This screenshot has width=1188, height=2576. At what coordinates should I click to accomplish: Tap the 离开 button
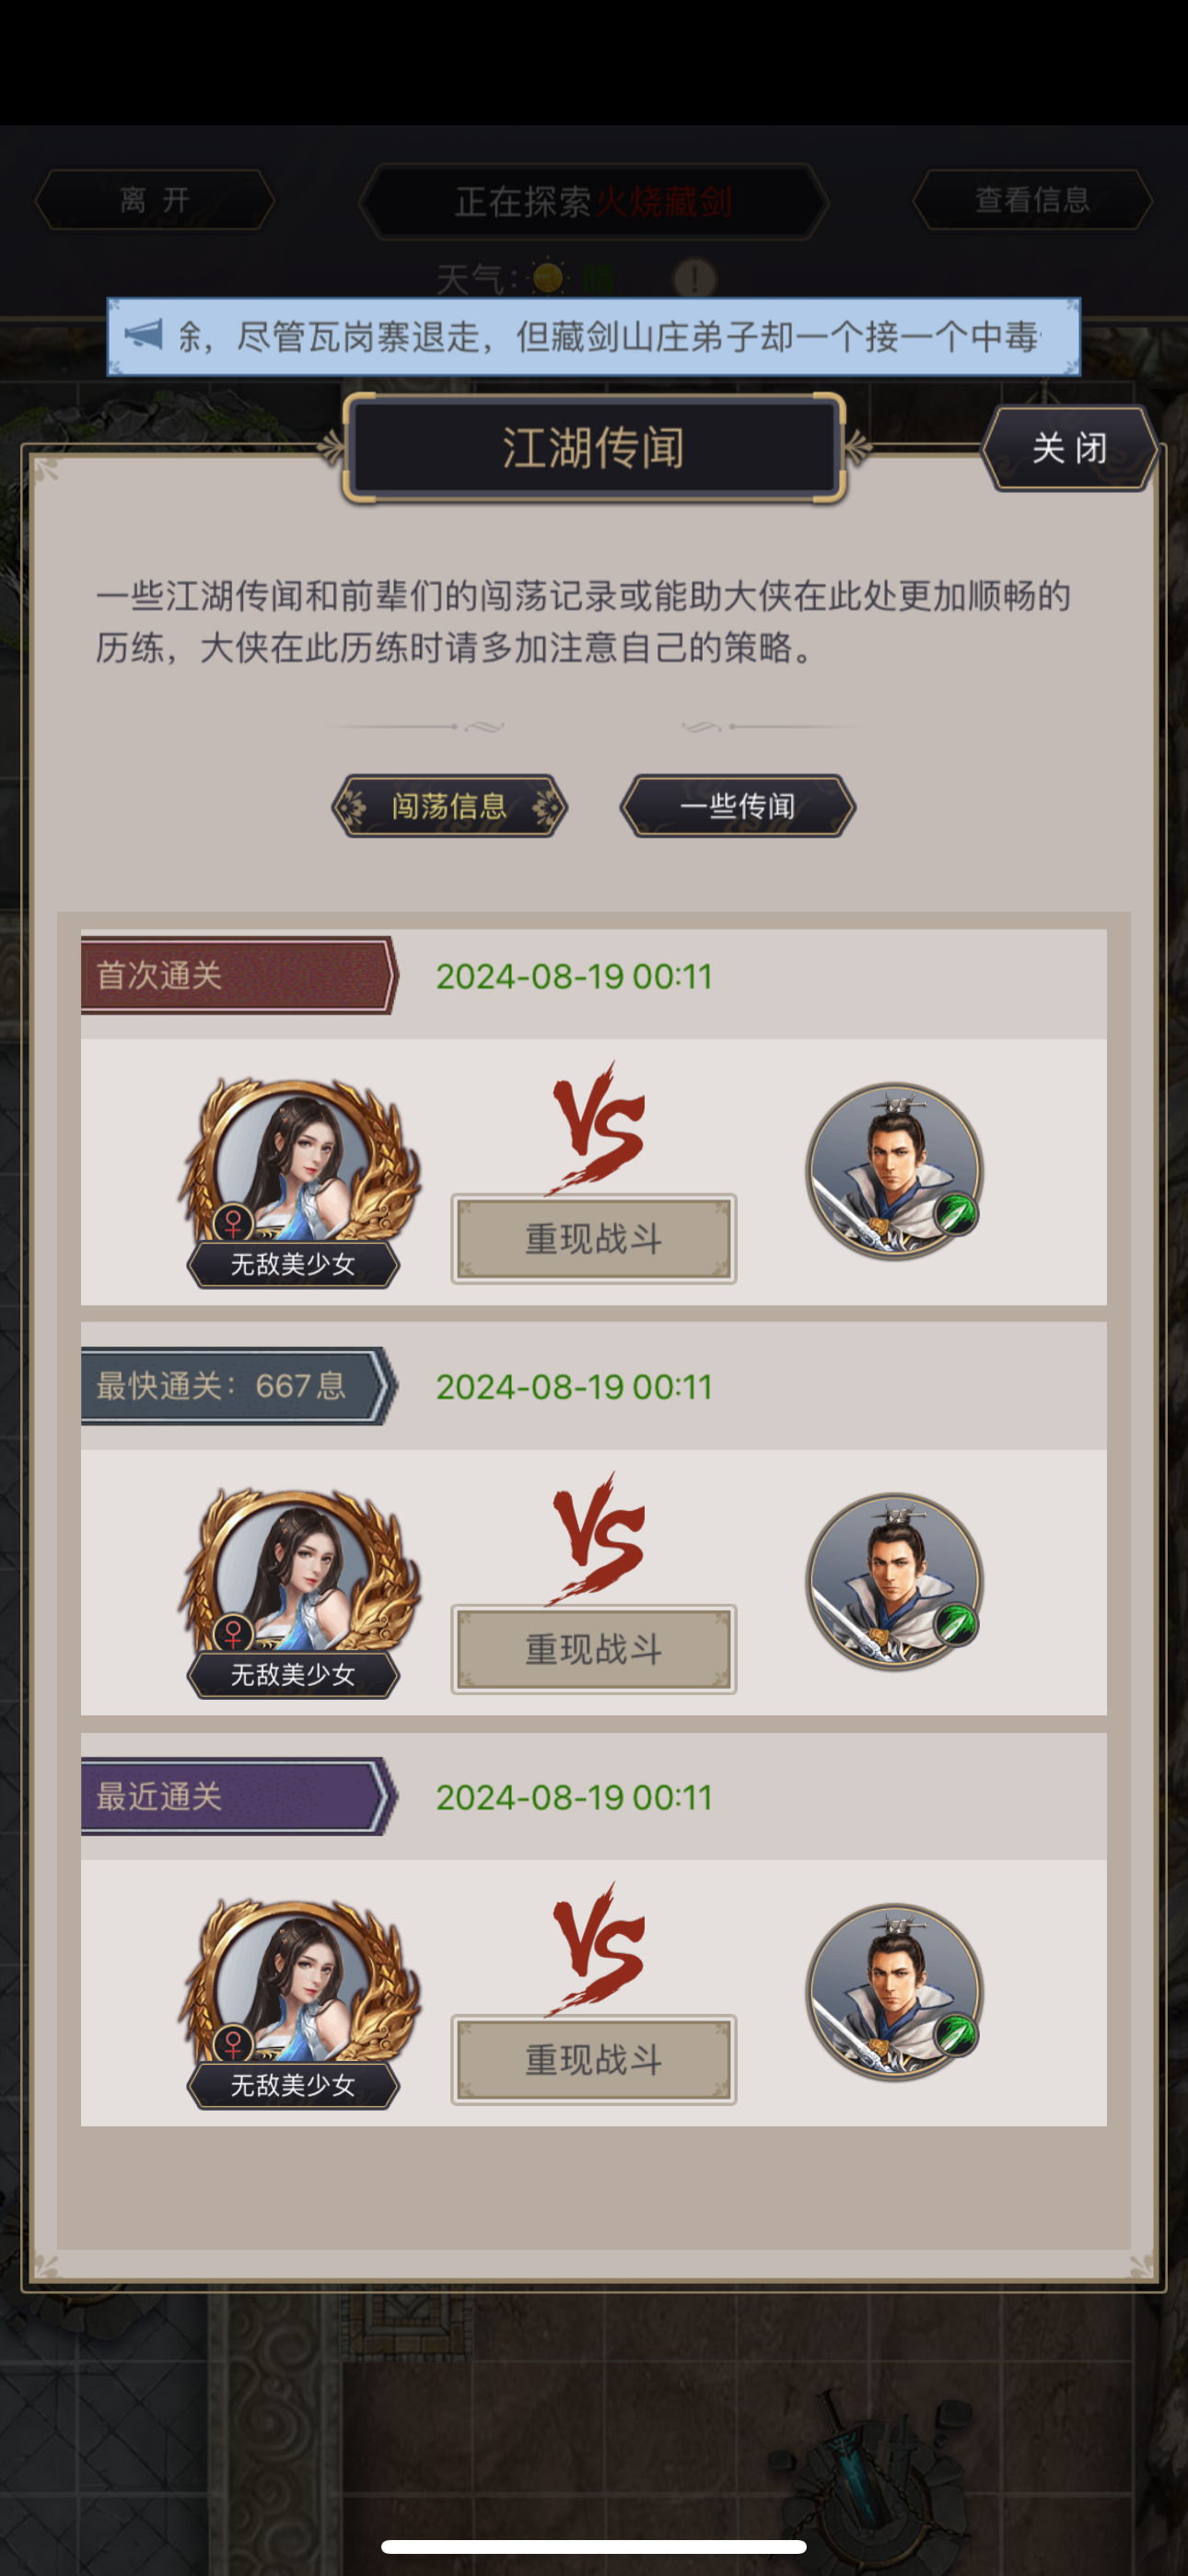coord(155,200)
